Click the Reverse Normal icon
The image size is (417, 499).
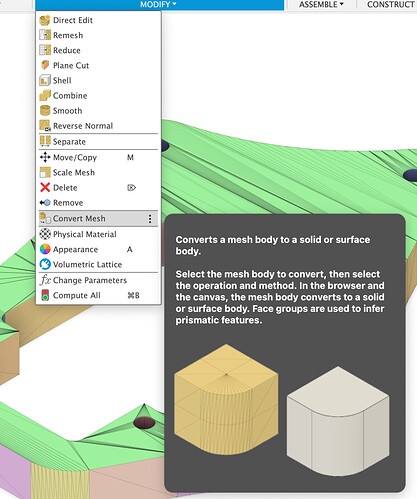45,126
